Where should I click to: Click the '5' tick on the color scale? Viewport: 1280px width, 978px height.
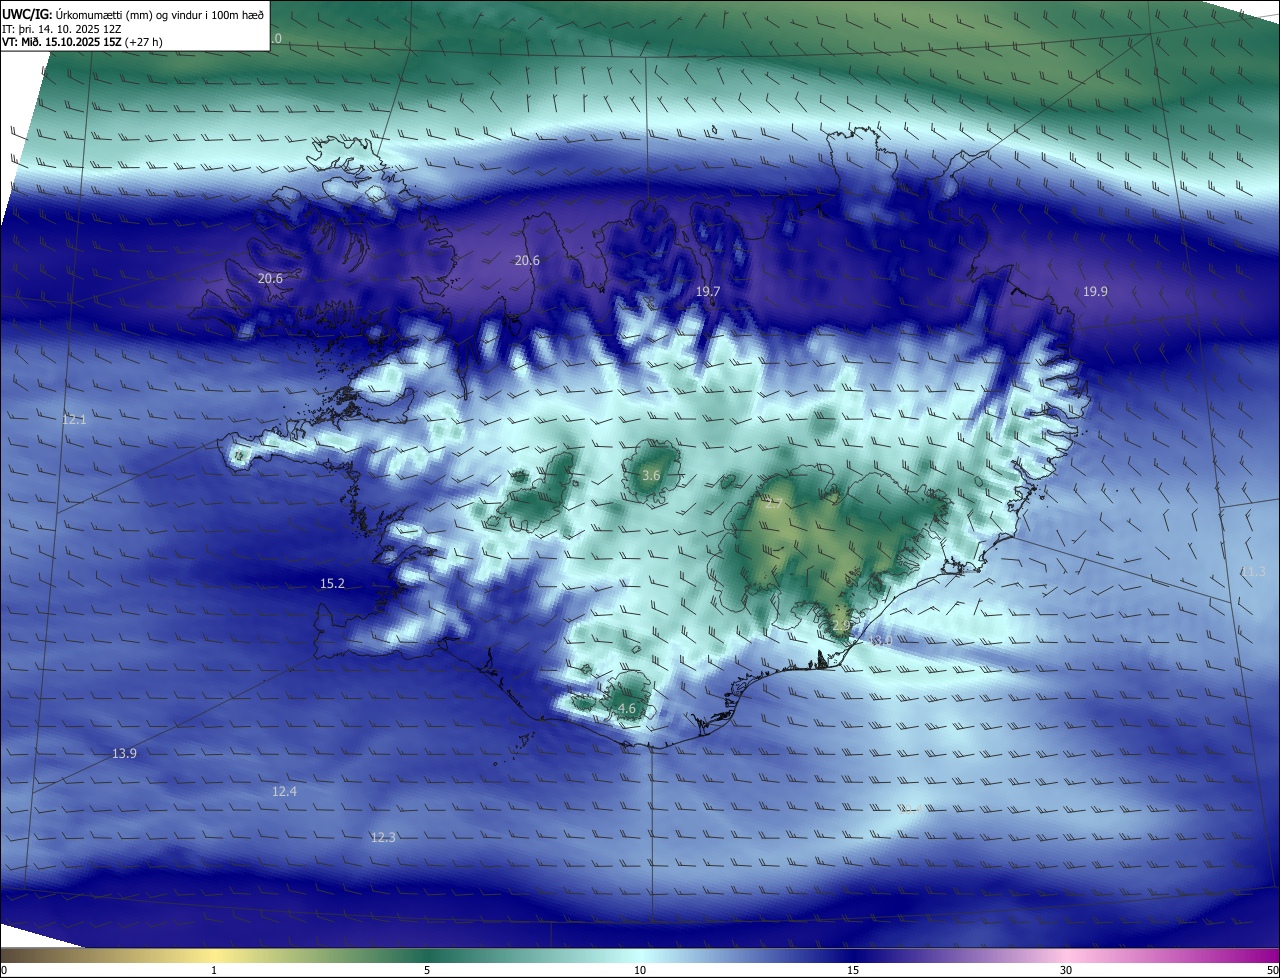tap(427, 970)
